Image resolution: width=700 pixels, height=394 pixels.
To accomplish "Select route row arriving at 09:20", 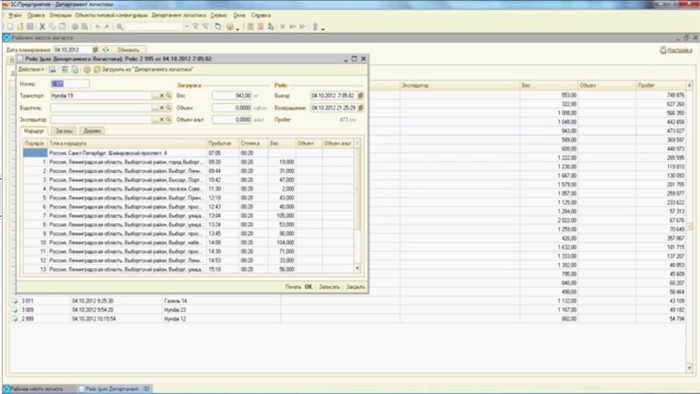I will tap(188, 162).
